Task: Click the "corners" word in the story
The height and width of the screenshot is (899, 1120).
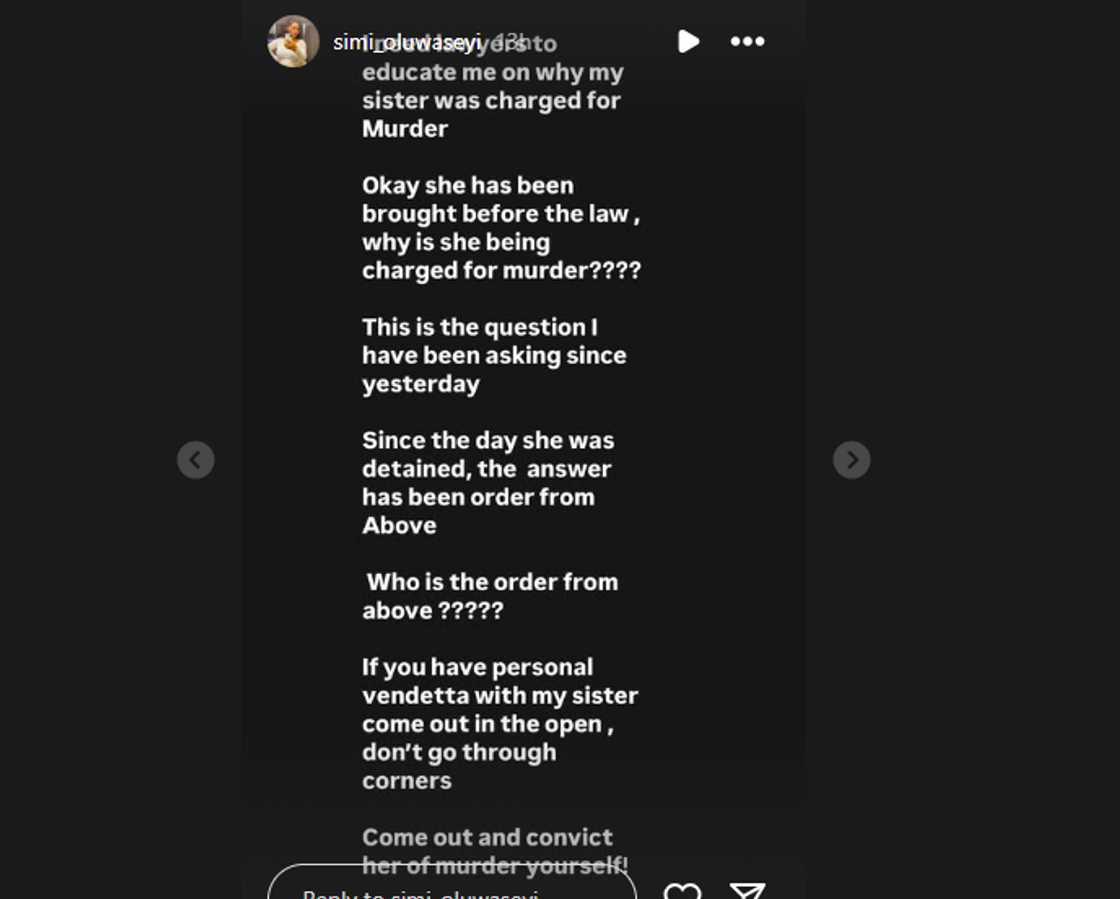Action: coord(407,781)
